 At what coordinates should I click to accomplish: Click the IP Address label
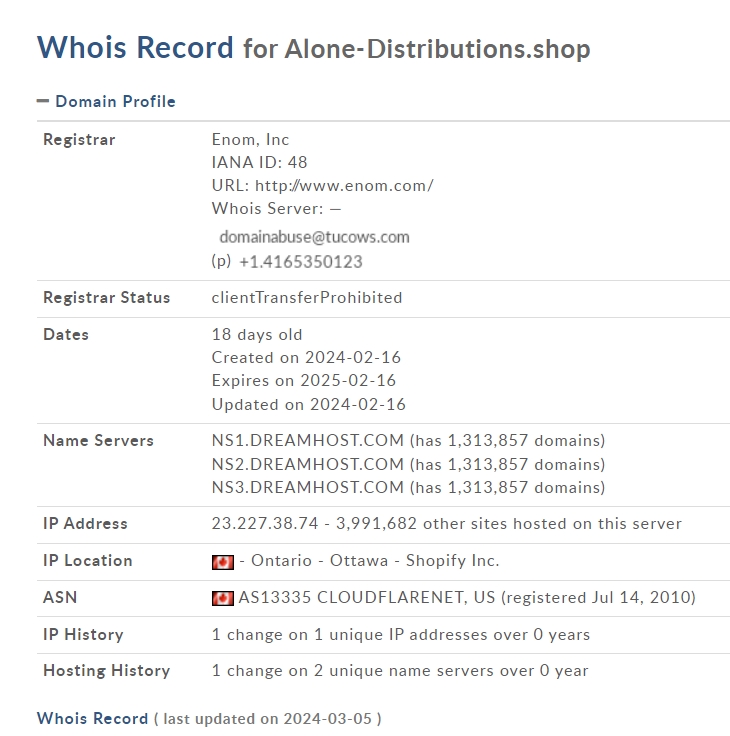coord(85,524)
